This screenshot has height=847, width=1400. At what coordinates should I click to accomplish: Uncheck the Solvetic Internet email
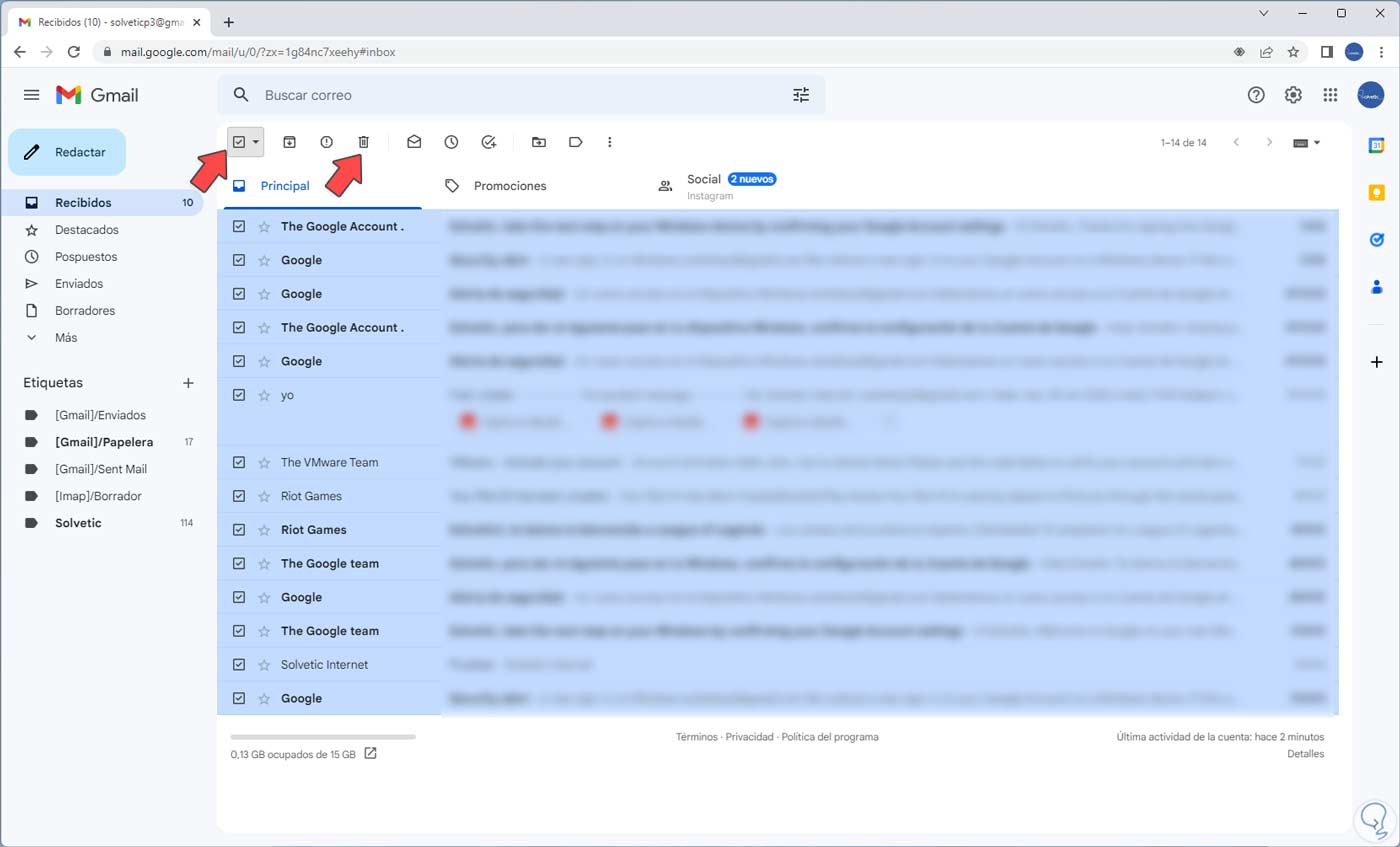[x=238, y=665]
